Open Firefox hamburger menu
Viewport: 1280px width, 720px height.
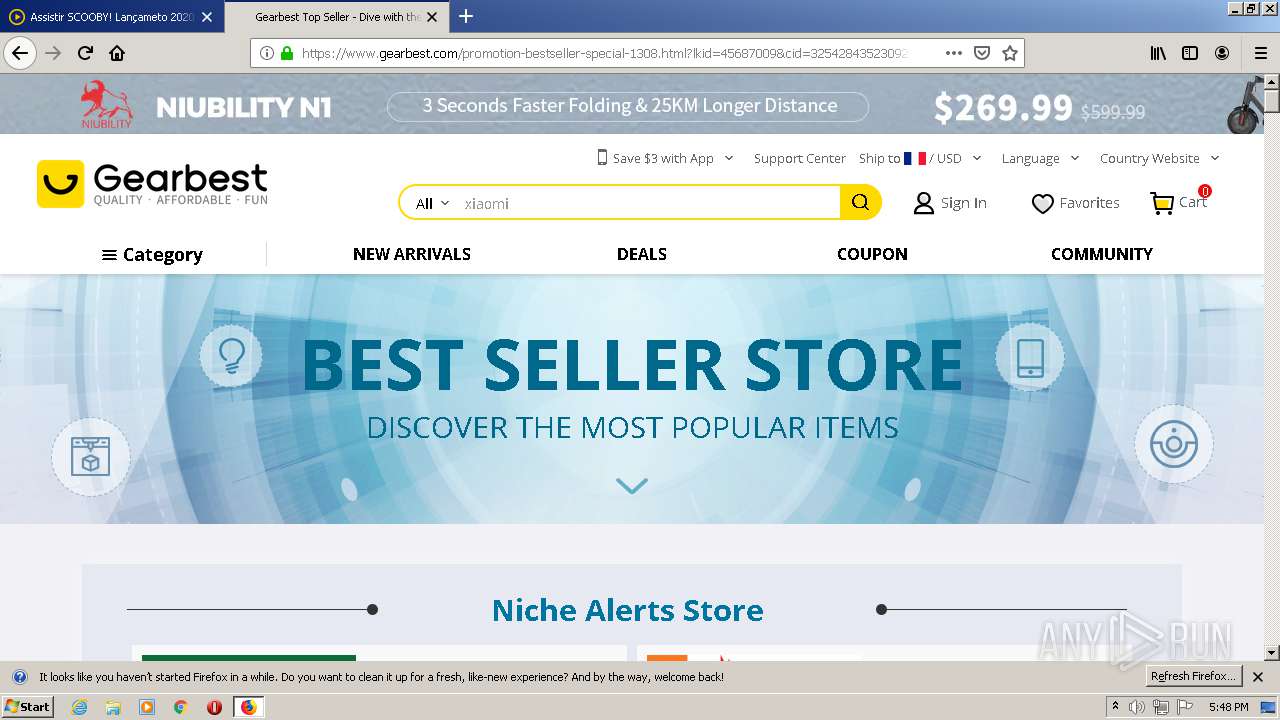(1260, 53)
